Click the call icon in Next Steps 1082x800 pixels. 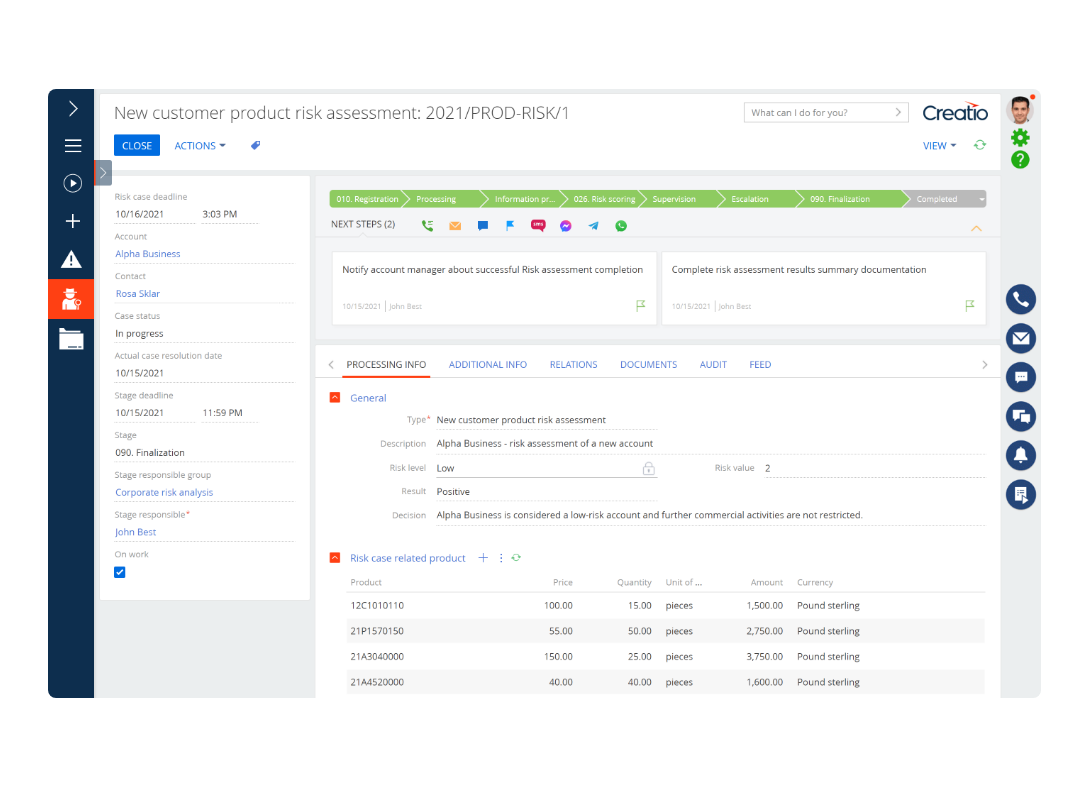tap(428, 226)
